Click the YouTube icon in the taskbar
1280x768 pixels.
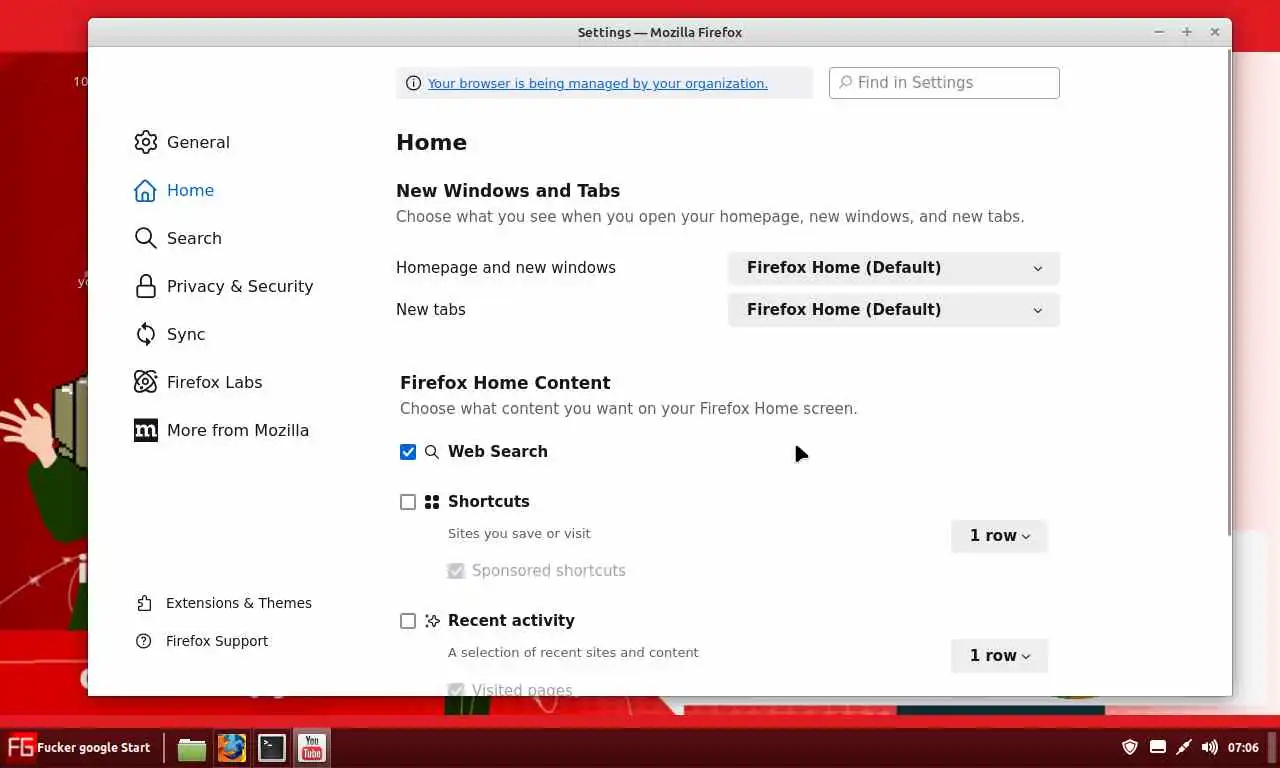tap(312, 748)
